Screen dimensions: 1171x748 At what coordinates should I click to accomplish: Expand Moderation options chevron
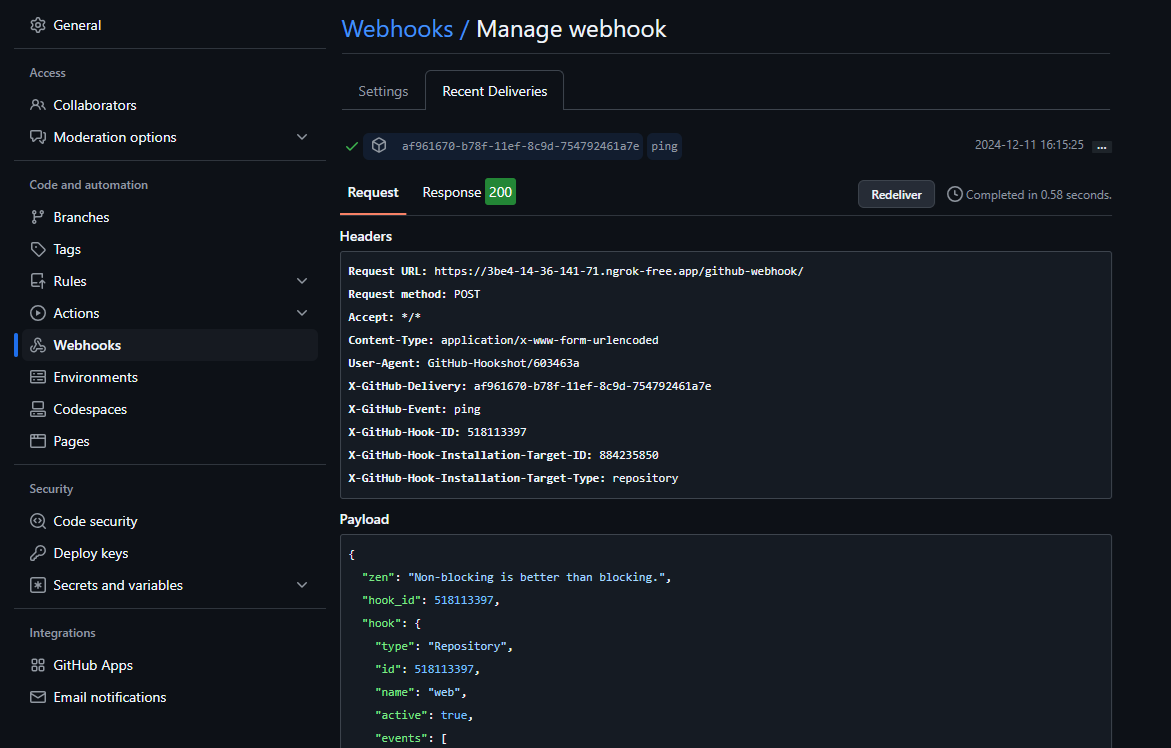click(x=302, y=137)
